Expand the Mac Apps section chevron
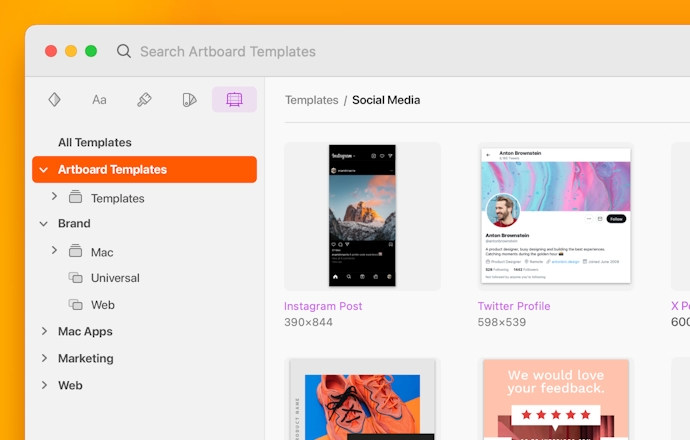The width and height of the screenshot is (690, 440). [44, 331]
